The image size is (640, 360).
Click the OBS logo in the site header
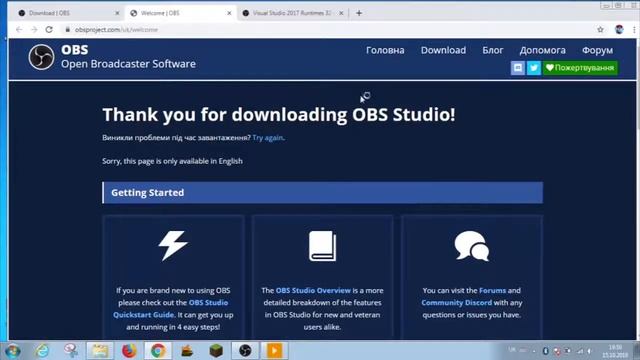[41, 57]
